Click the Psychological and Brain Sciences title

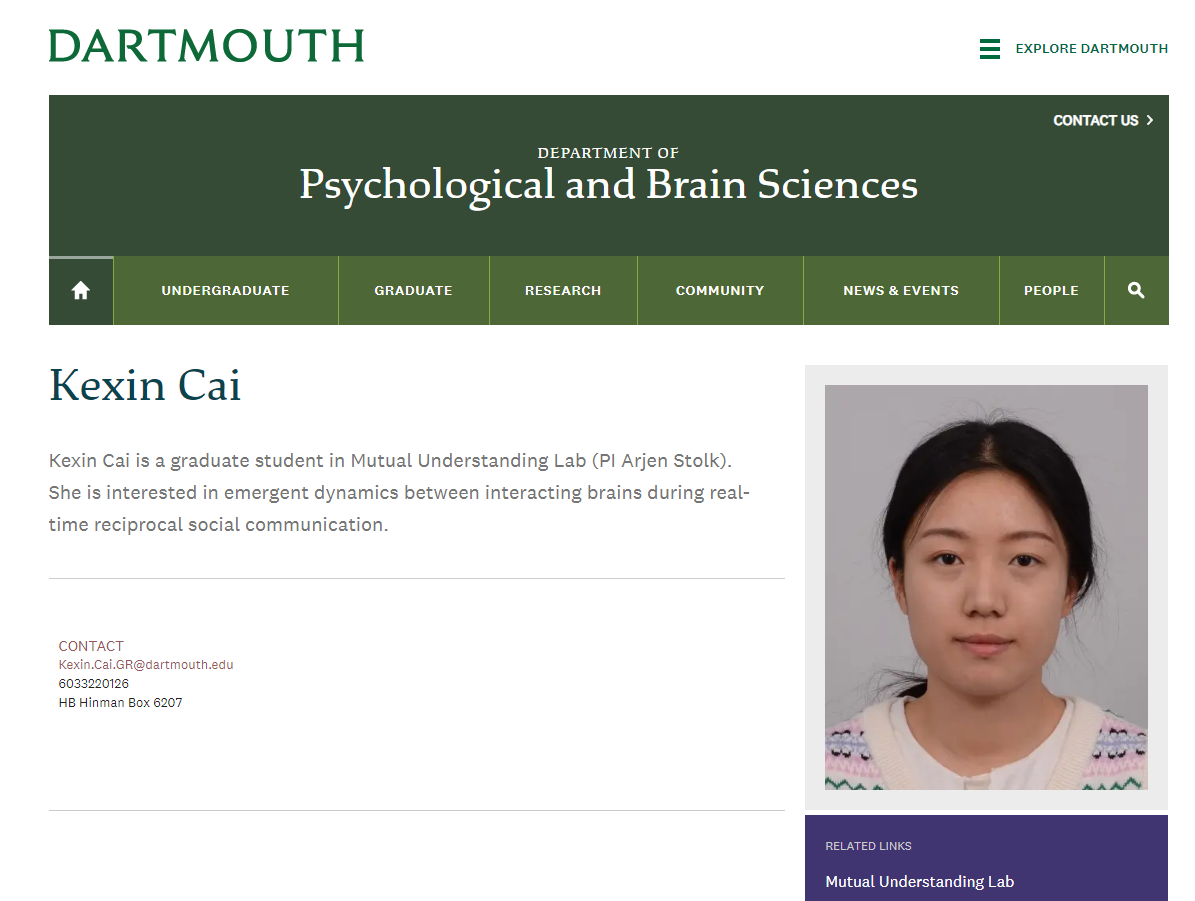[x=608, y=184]
